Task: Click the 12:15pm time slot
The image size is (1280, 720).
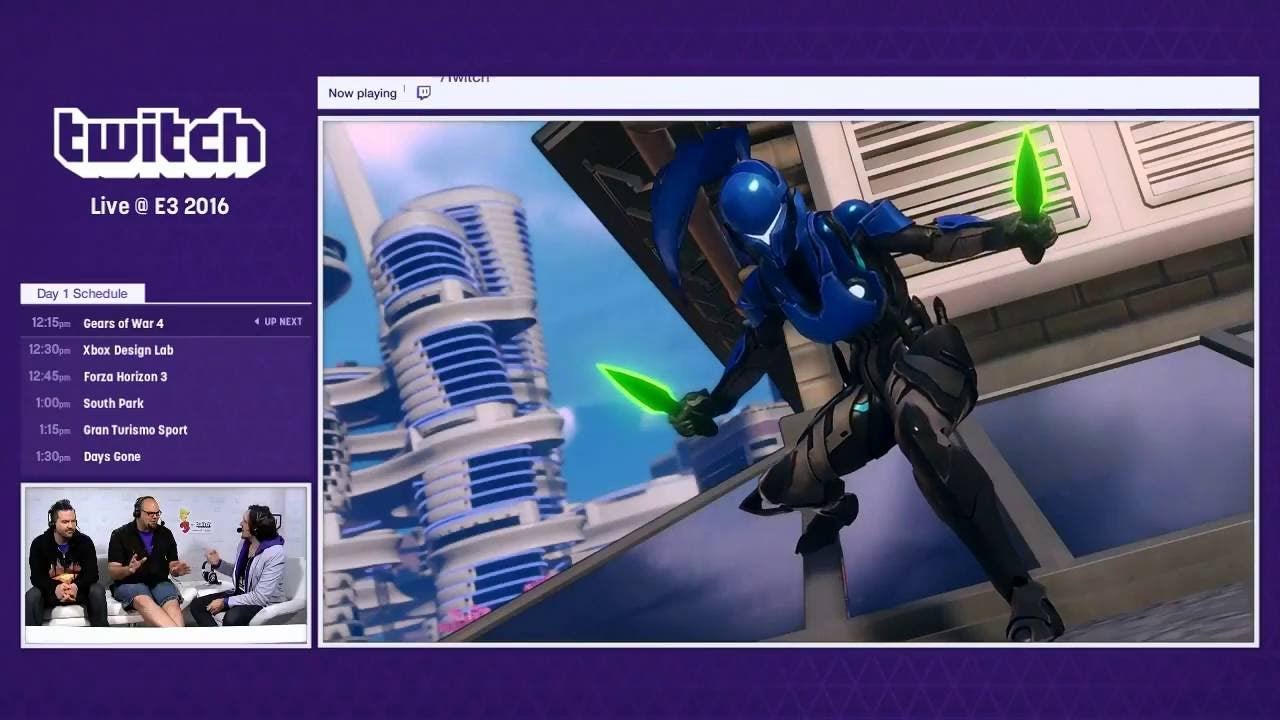Action: click(50, 323)
